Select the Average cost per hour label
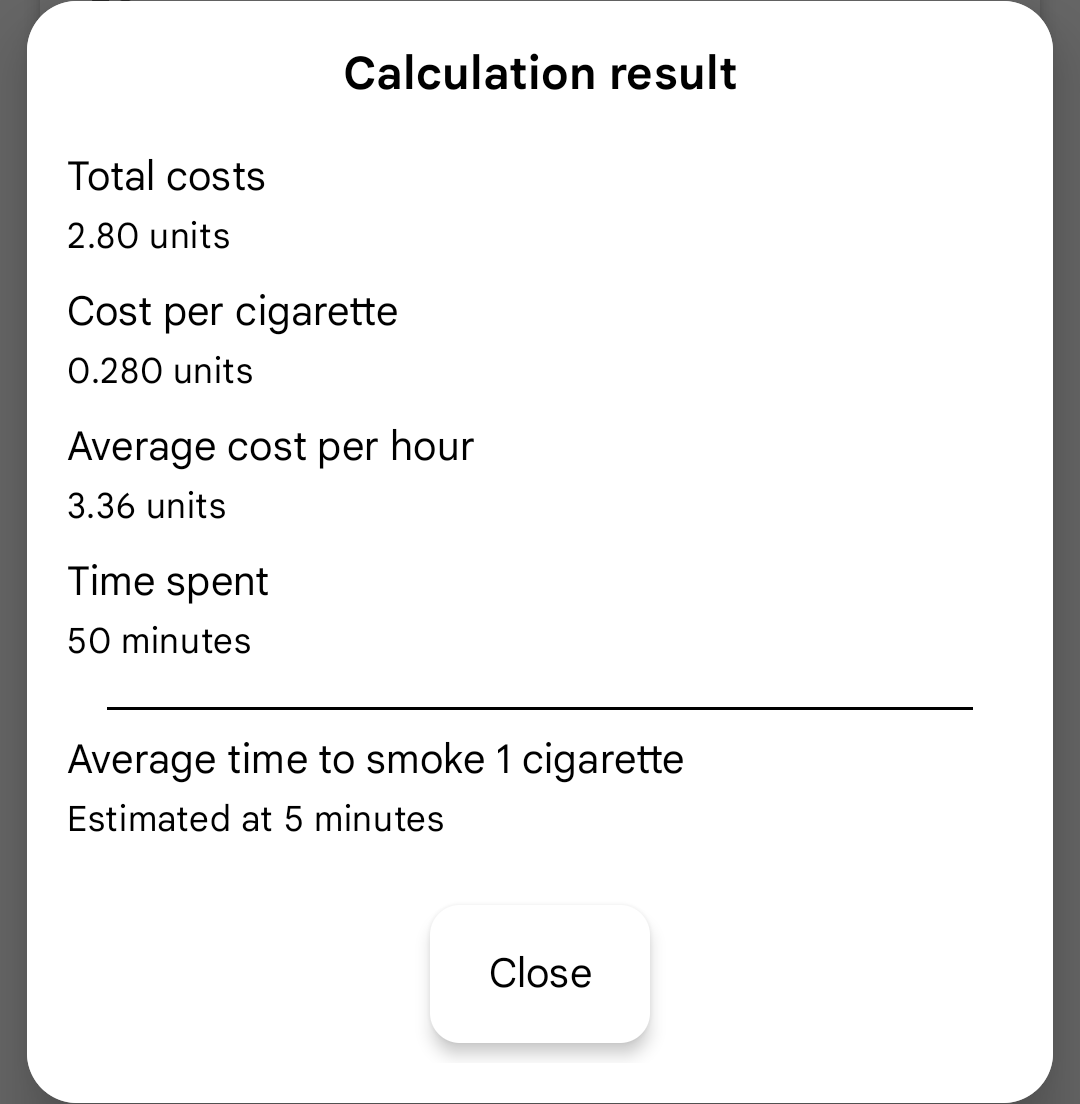Screen dimensions: 1080x1104 coord(270,447)
